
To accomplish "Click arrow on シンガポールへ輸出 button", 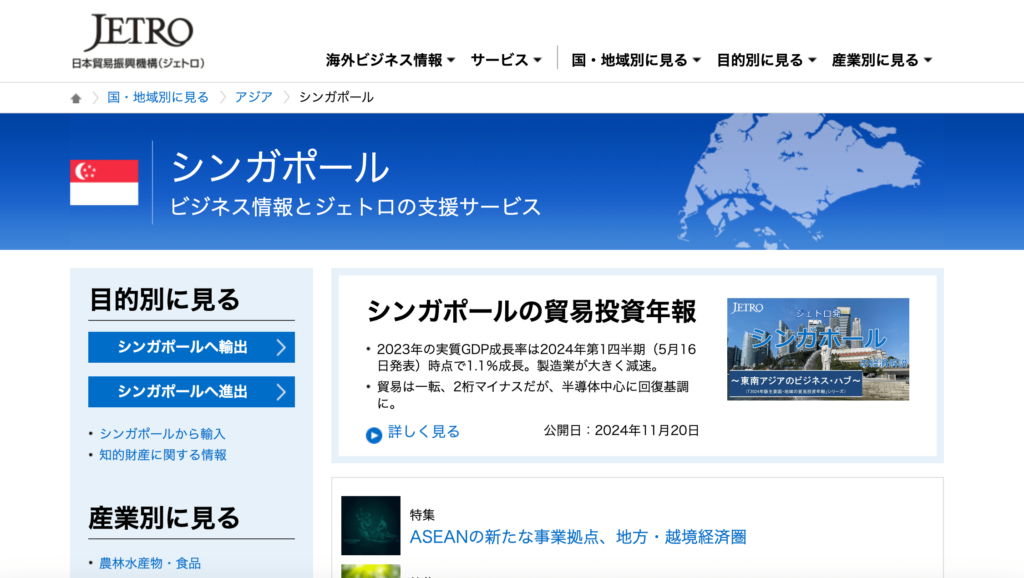I will tap(281, 347).
